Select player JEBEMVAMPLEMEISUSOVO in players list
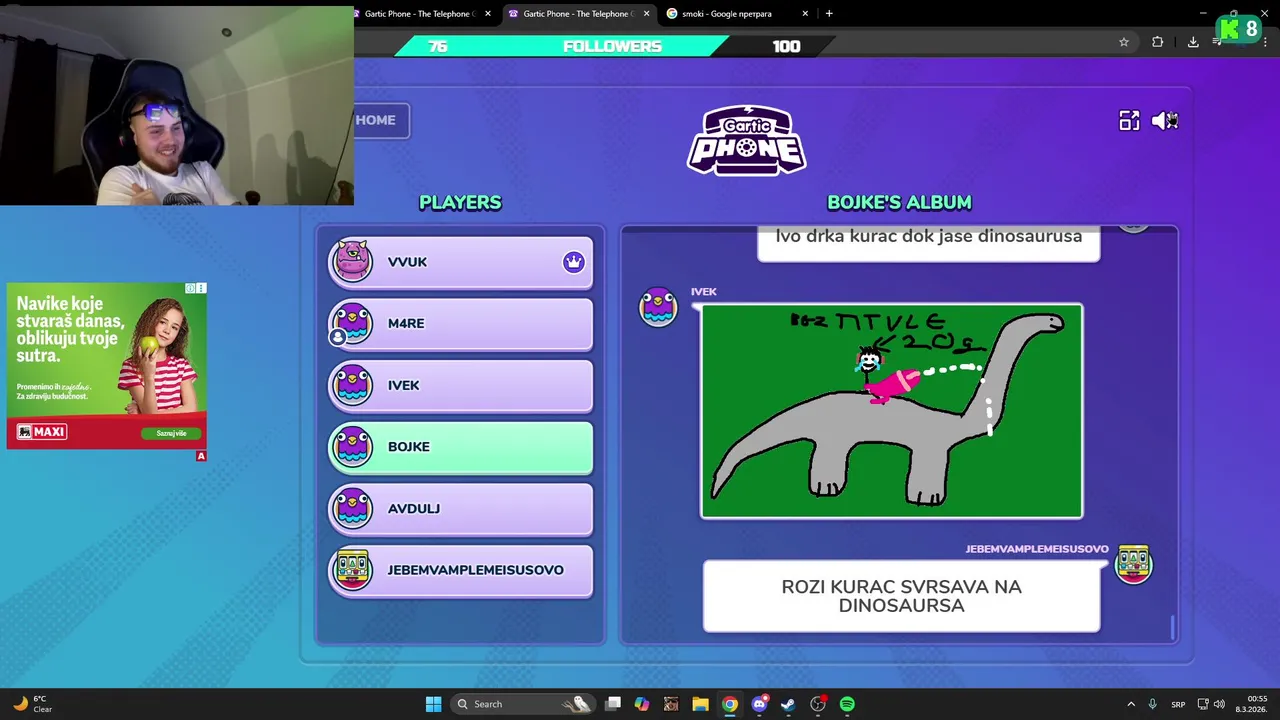Screen dimensions: 1280x720 pos(460,570)
